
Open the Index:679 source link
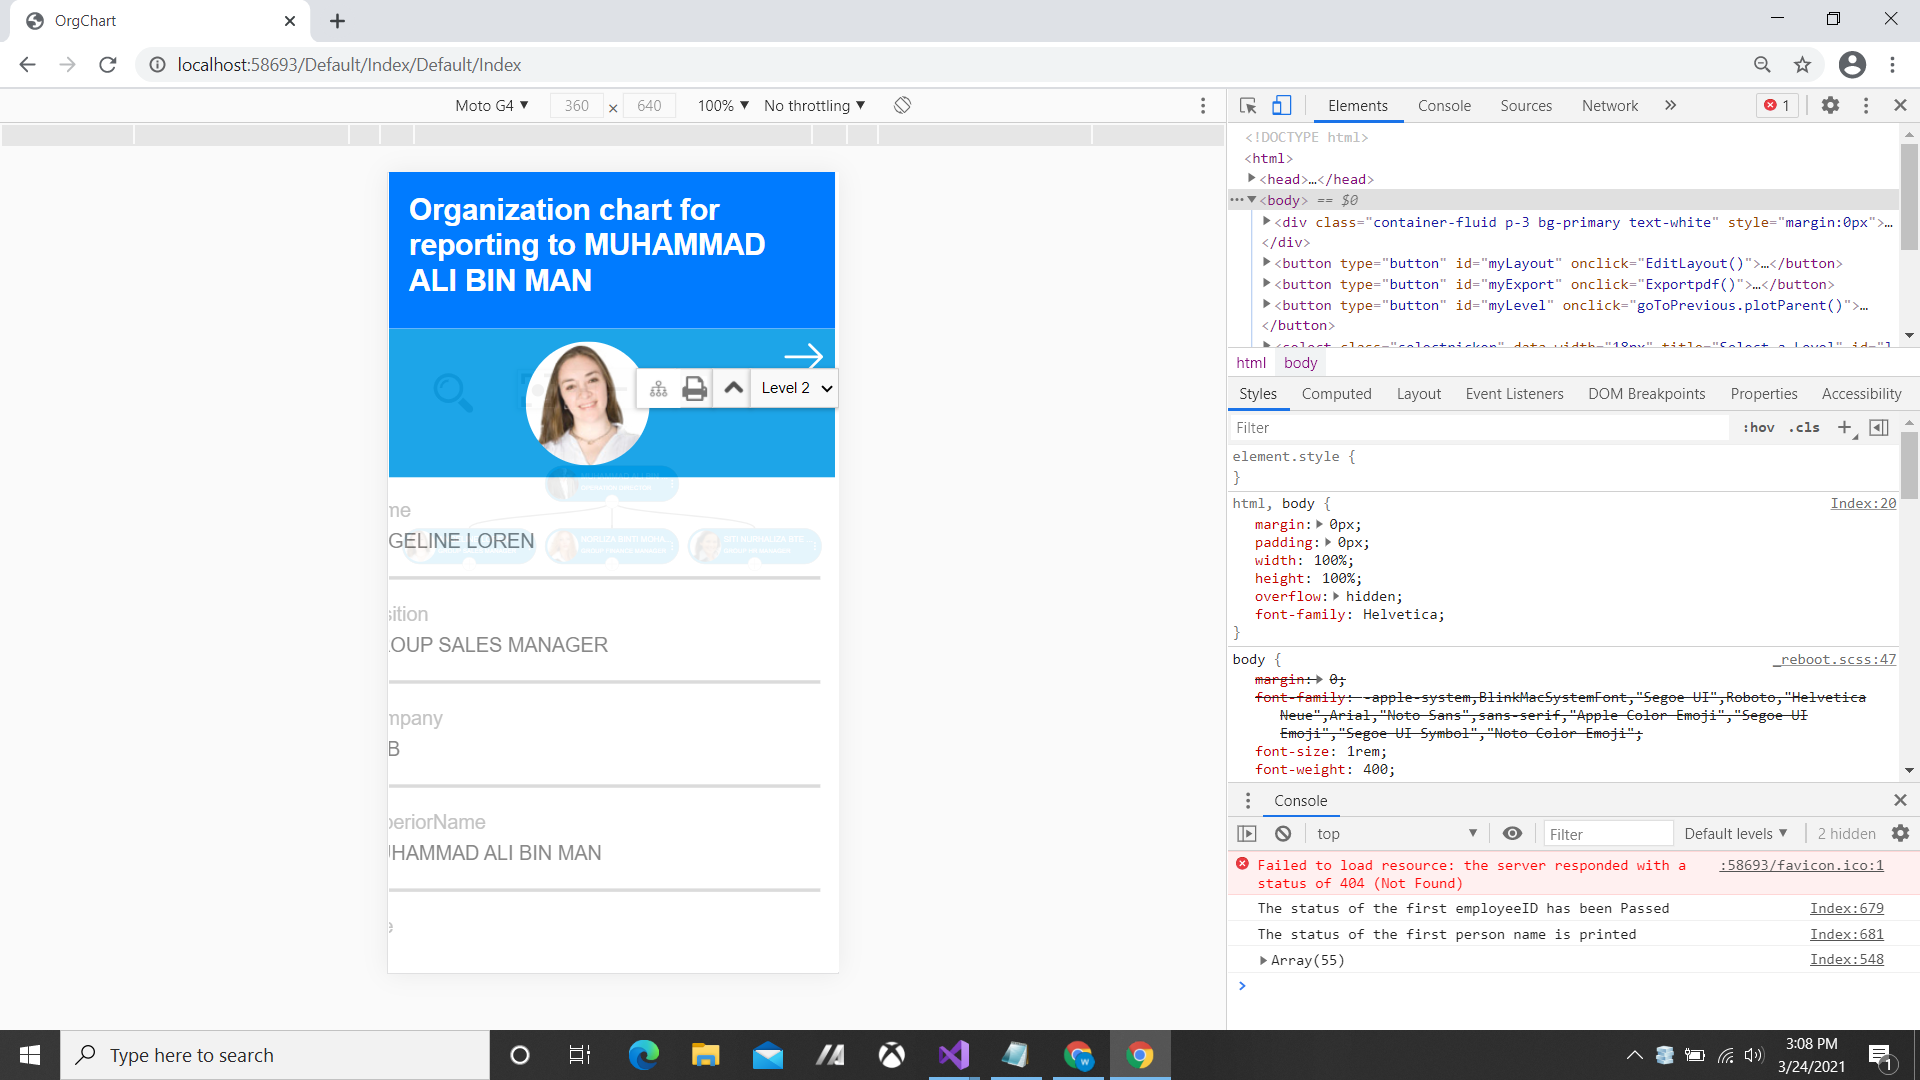click(x=1846, y=908)
